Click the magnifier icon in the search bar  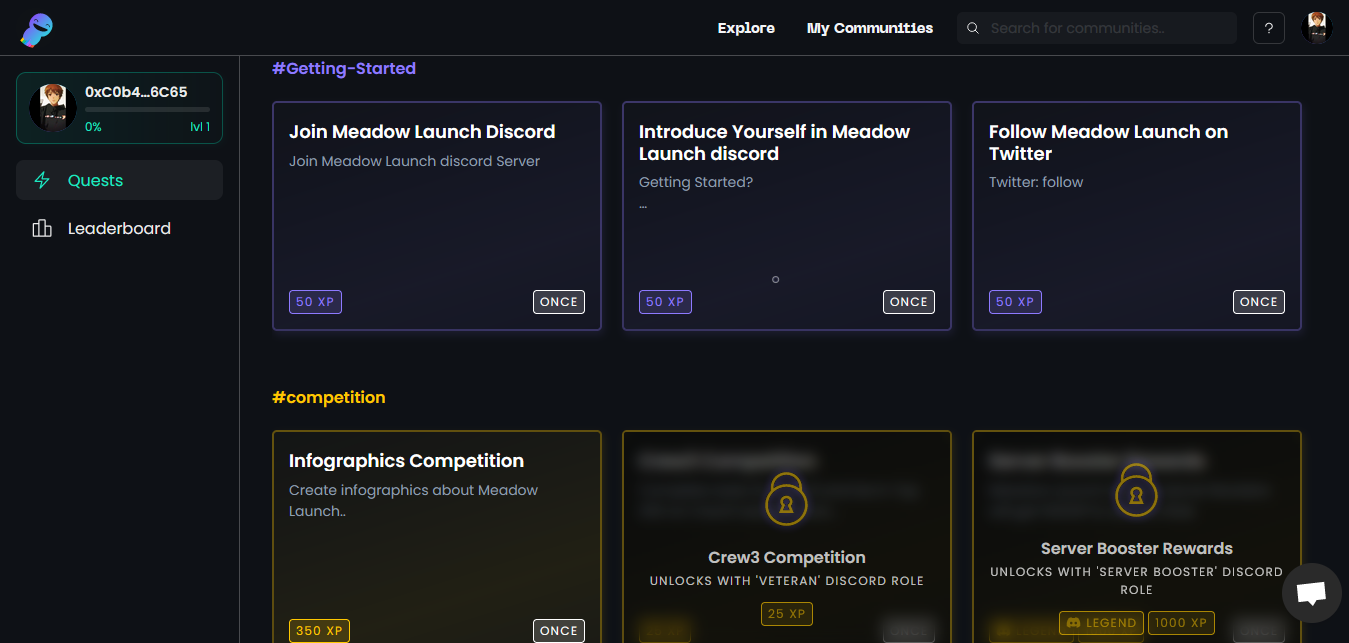coord(973,29)
